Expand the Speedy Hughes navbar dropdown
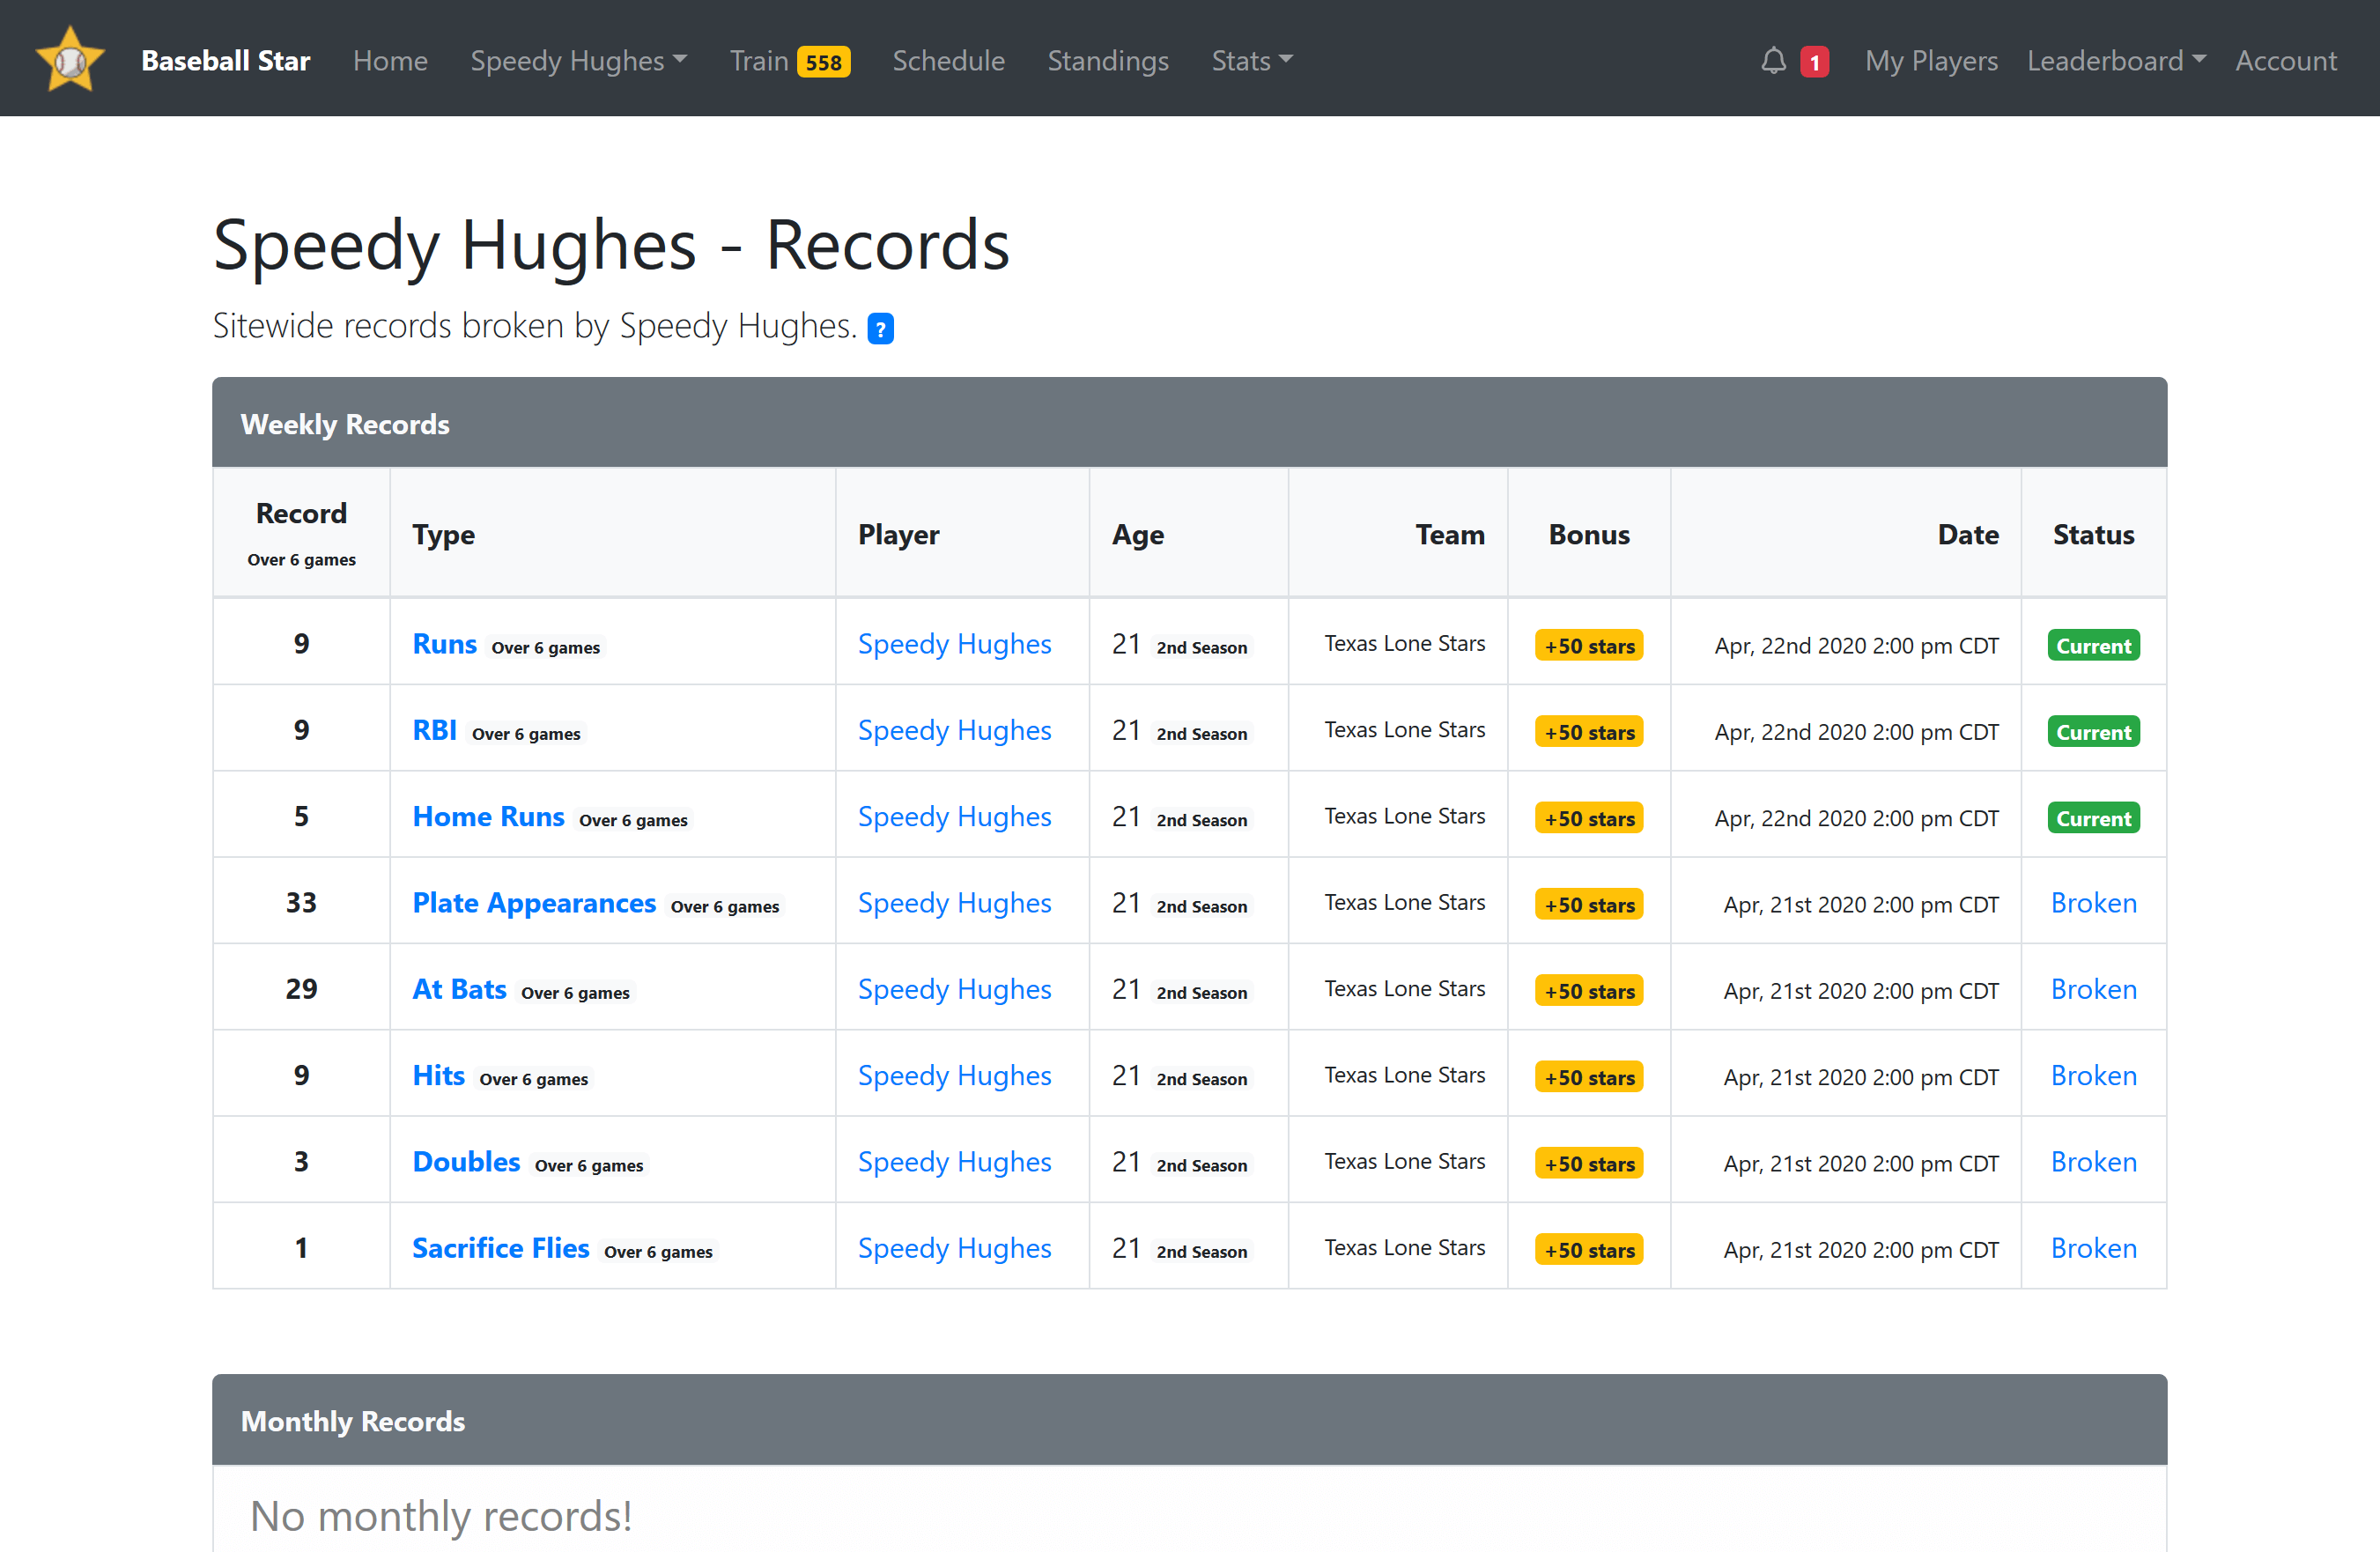The width and height of the screenshot is (2380, 1552). (578, 60)
